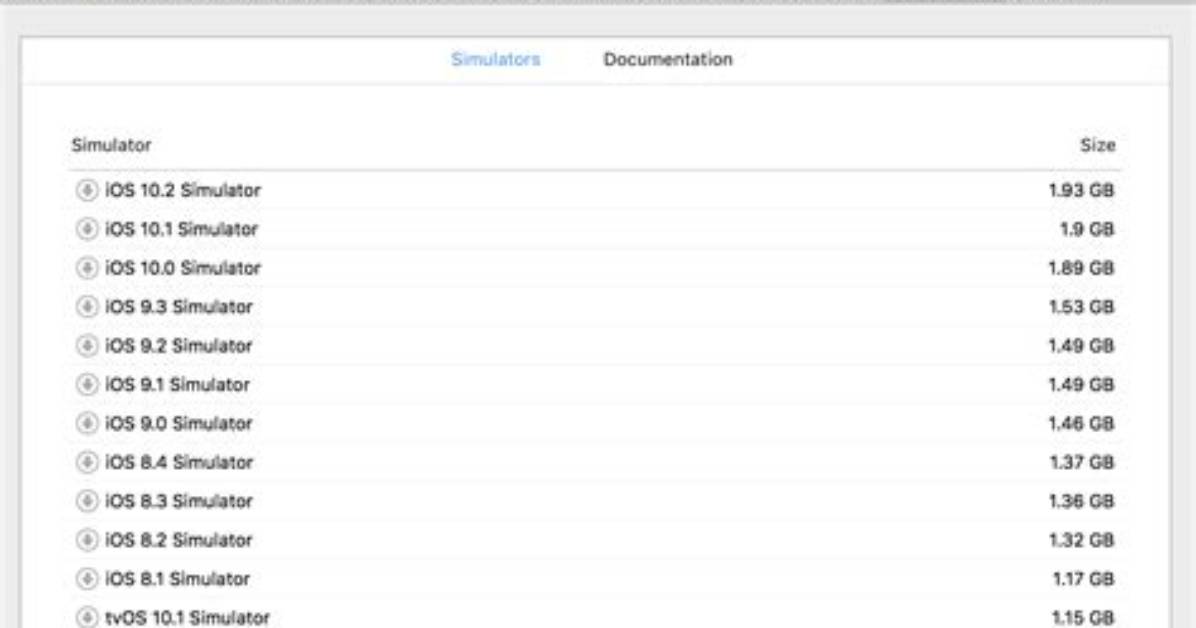Download the iOS 9.3 Simulator
The height and width of the screenshot is (628, 1196).
click(87, 307)
